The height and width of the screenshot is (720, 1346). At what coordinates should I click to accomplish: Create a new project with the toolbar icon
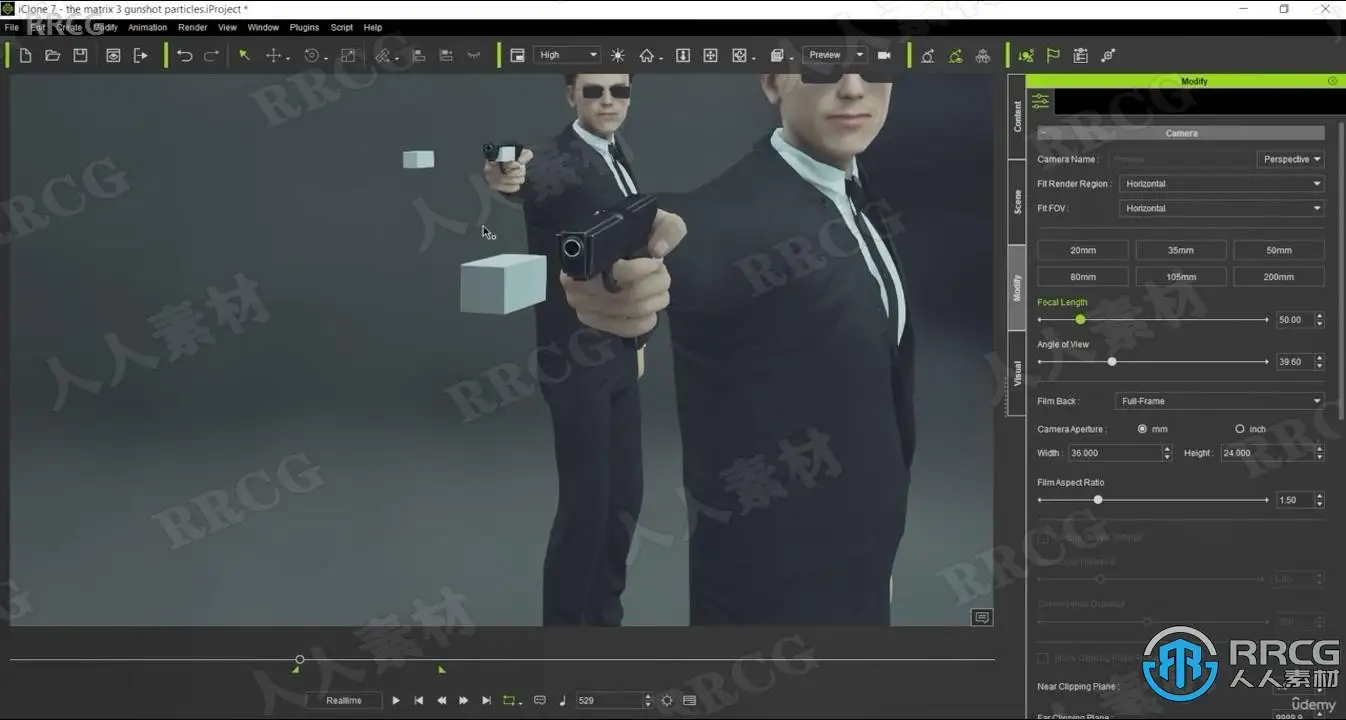pyautogui.click(x=26, y=56)
